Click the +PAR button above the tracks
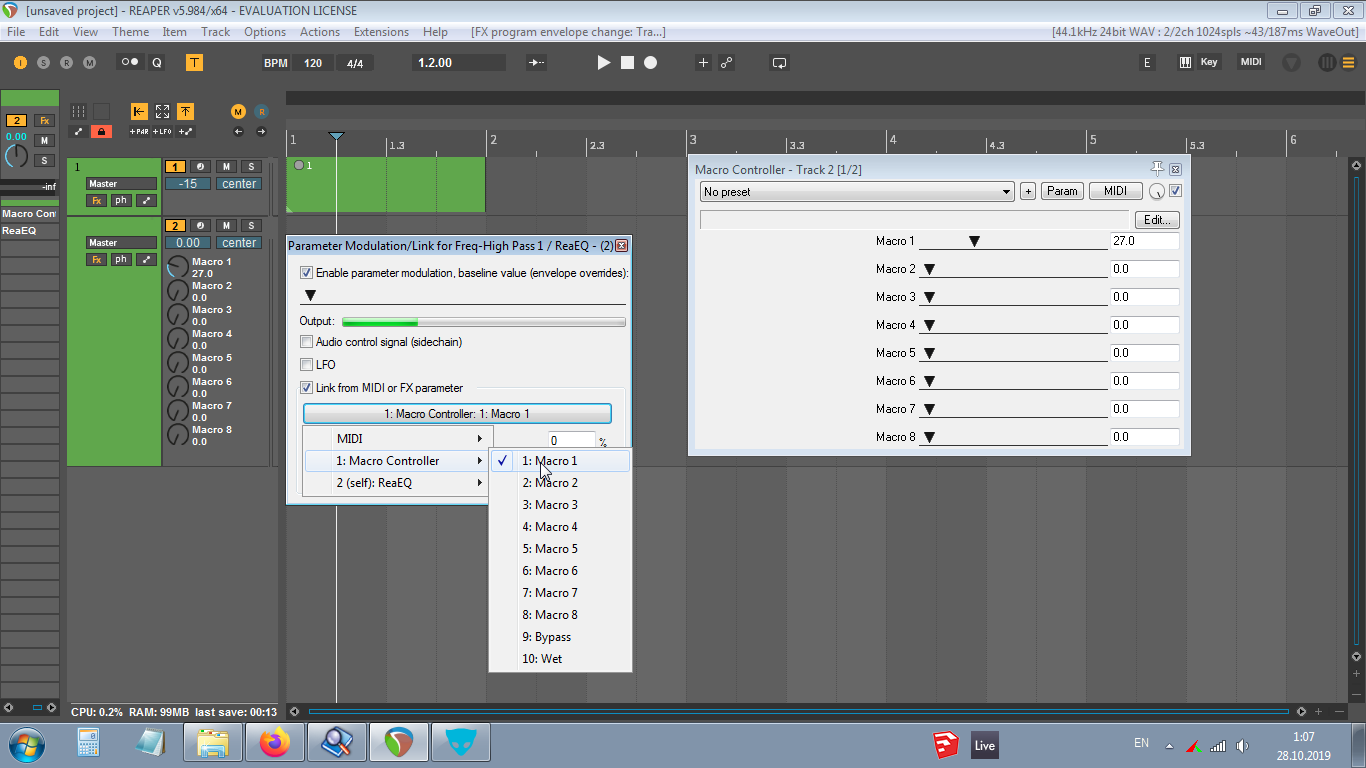The height and width of the screenshot is (768, 1366). click(x=139, y=131)
